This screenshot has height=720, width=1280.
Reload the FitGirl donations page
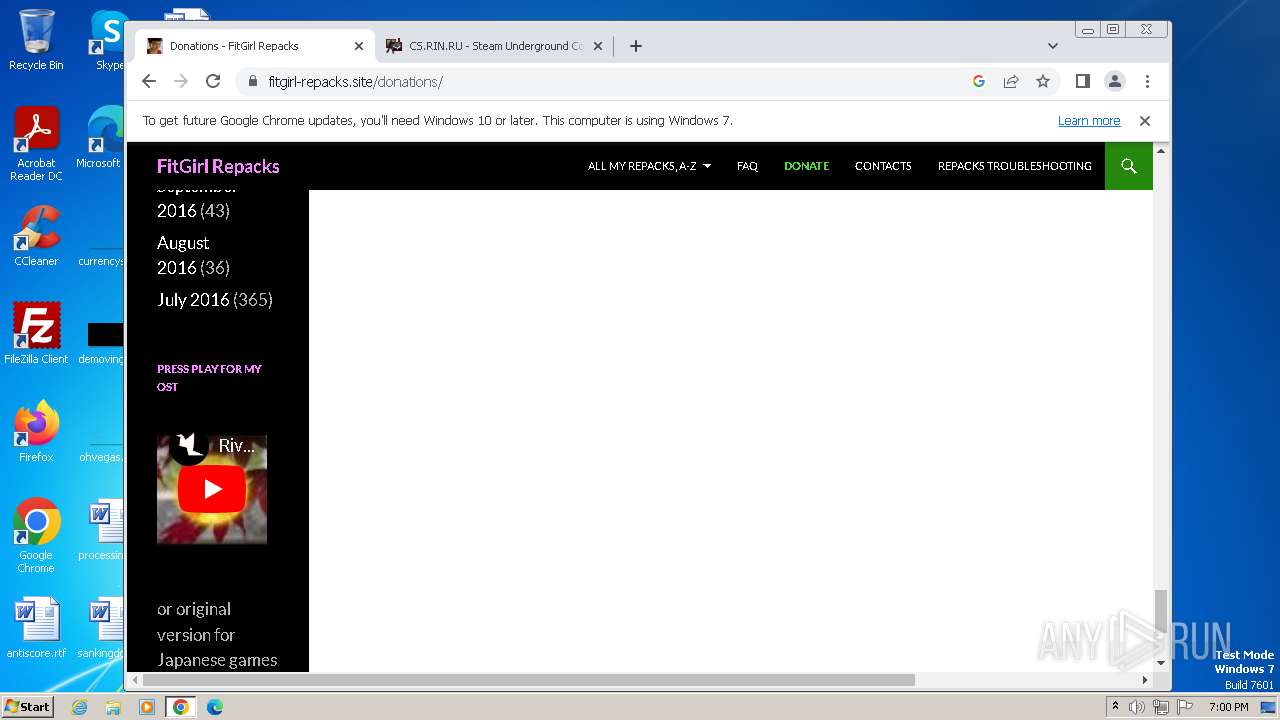[x=213, y=81]
